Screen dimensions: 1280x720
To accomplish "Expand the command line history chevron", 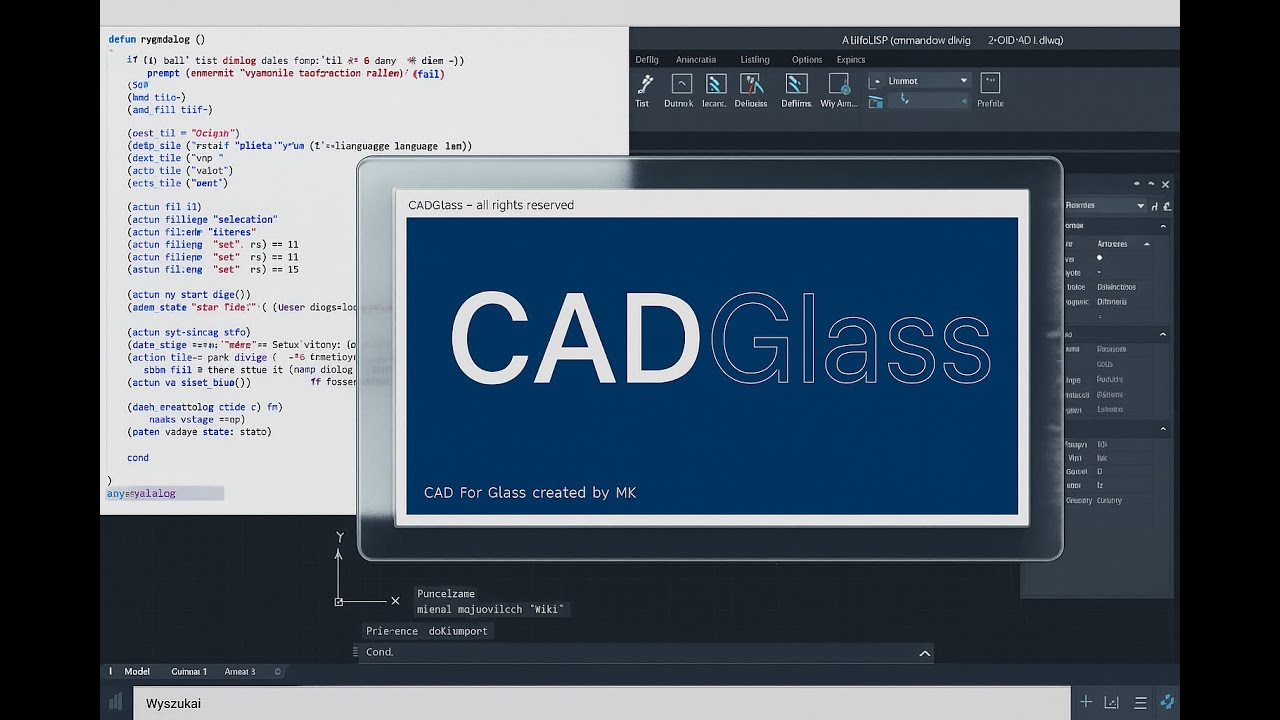I will [x=925, y=653].
